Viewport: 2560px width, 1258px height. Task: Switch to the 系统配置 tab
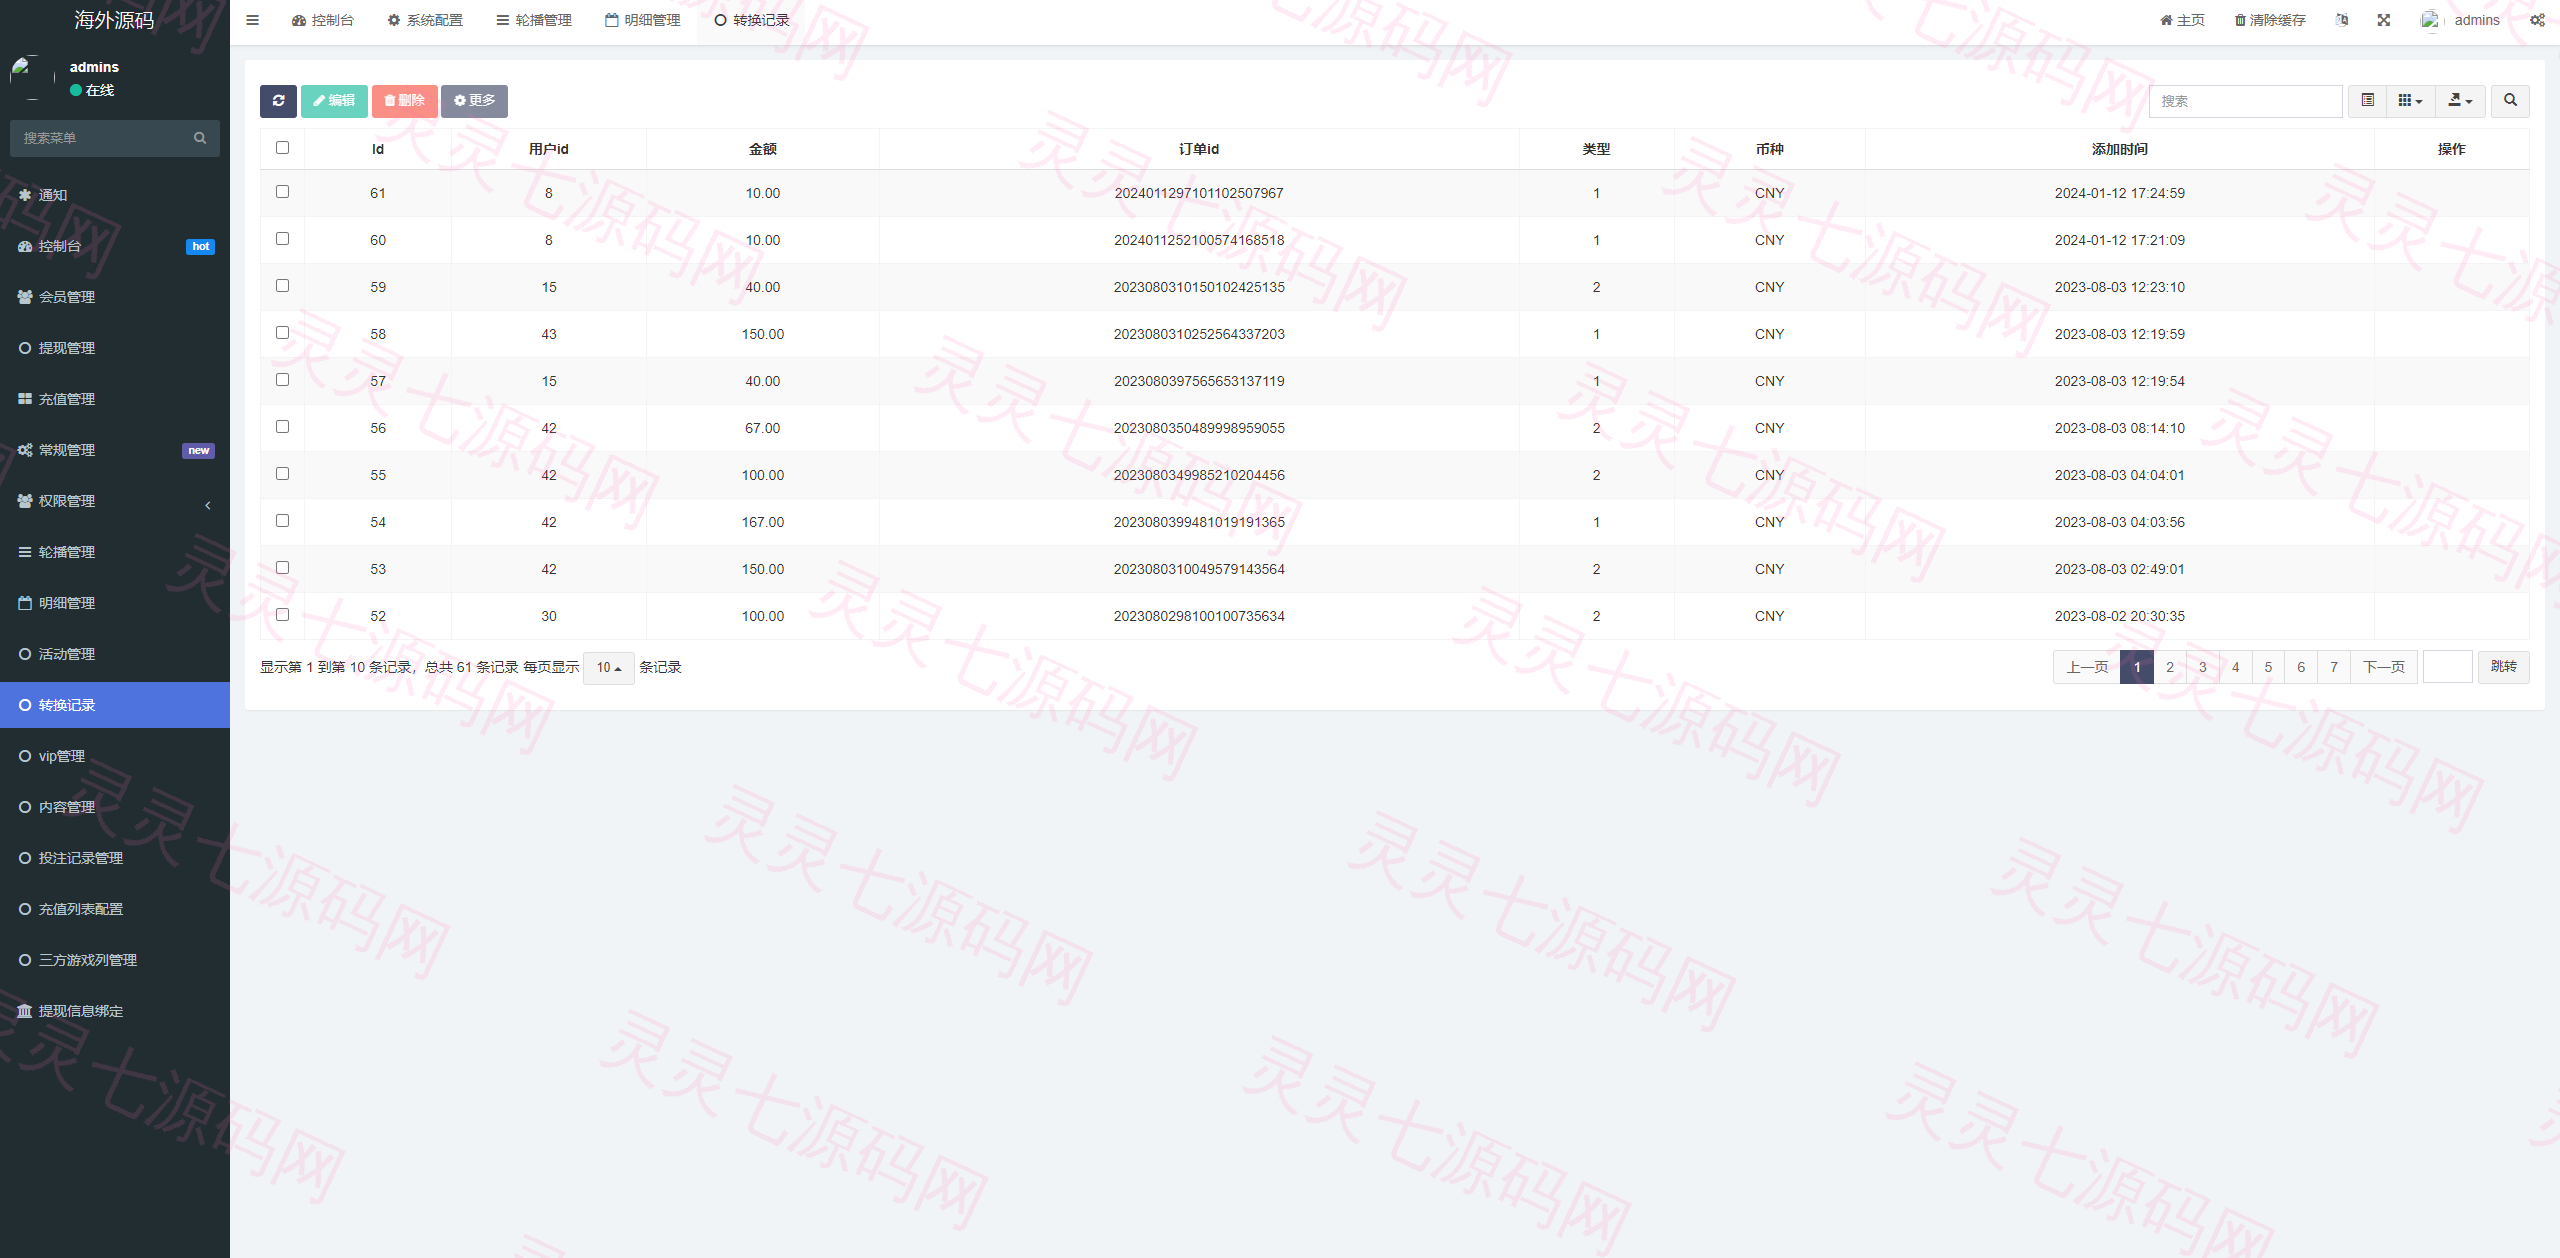(x=425, y=20)
